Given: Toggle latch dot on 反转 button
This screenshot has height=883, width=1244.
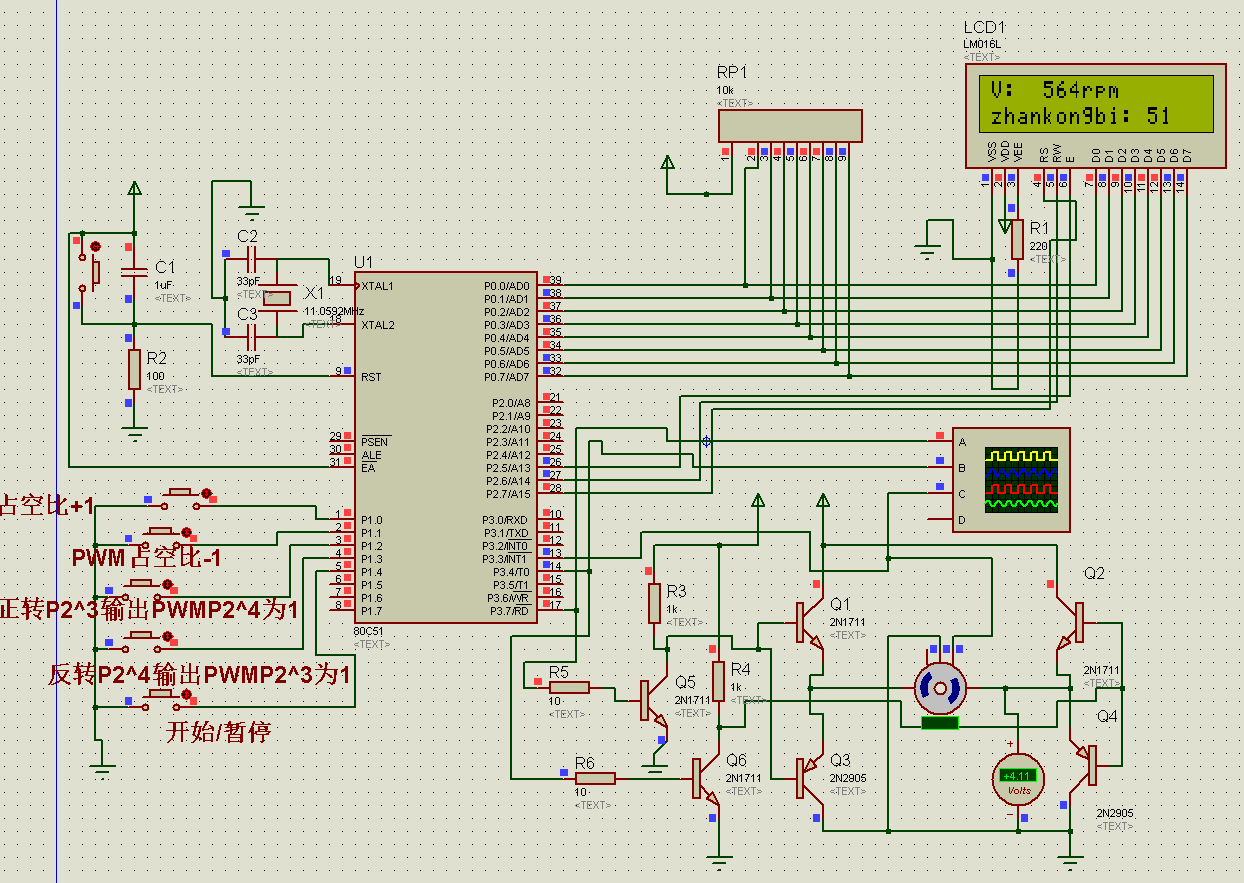Looking at the screenshot, I should coord(168,636).
